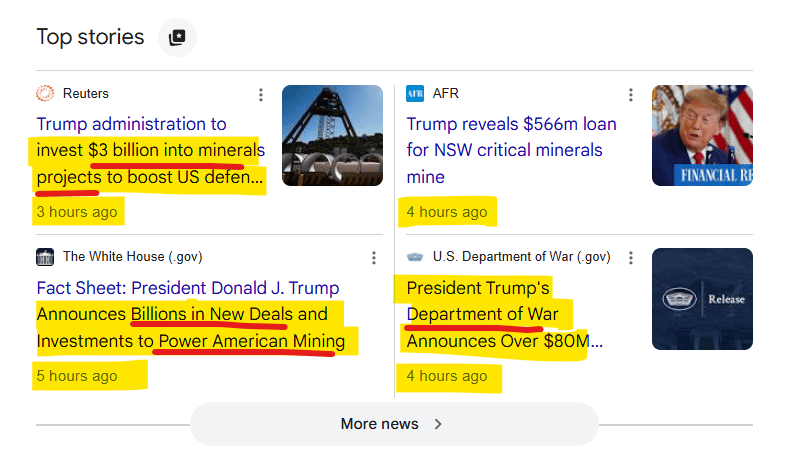794x458 pixels.
Task: Open the three-dot menu for the Reuters story
Action: [x=261, y=95]
